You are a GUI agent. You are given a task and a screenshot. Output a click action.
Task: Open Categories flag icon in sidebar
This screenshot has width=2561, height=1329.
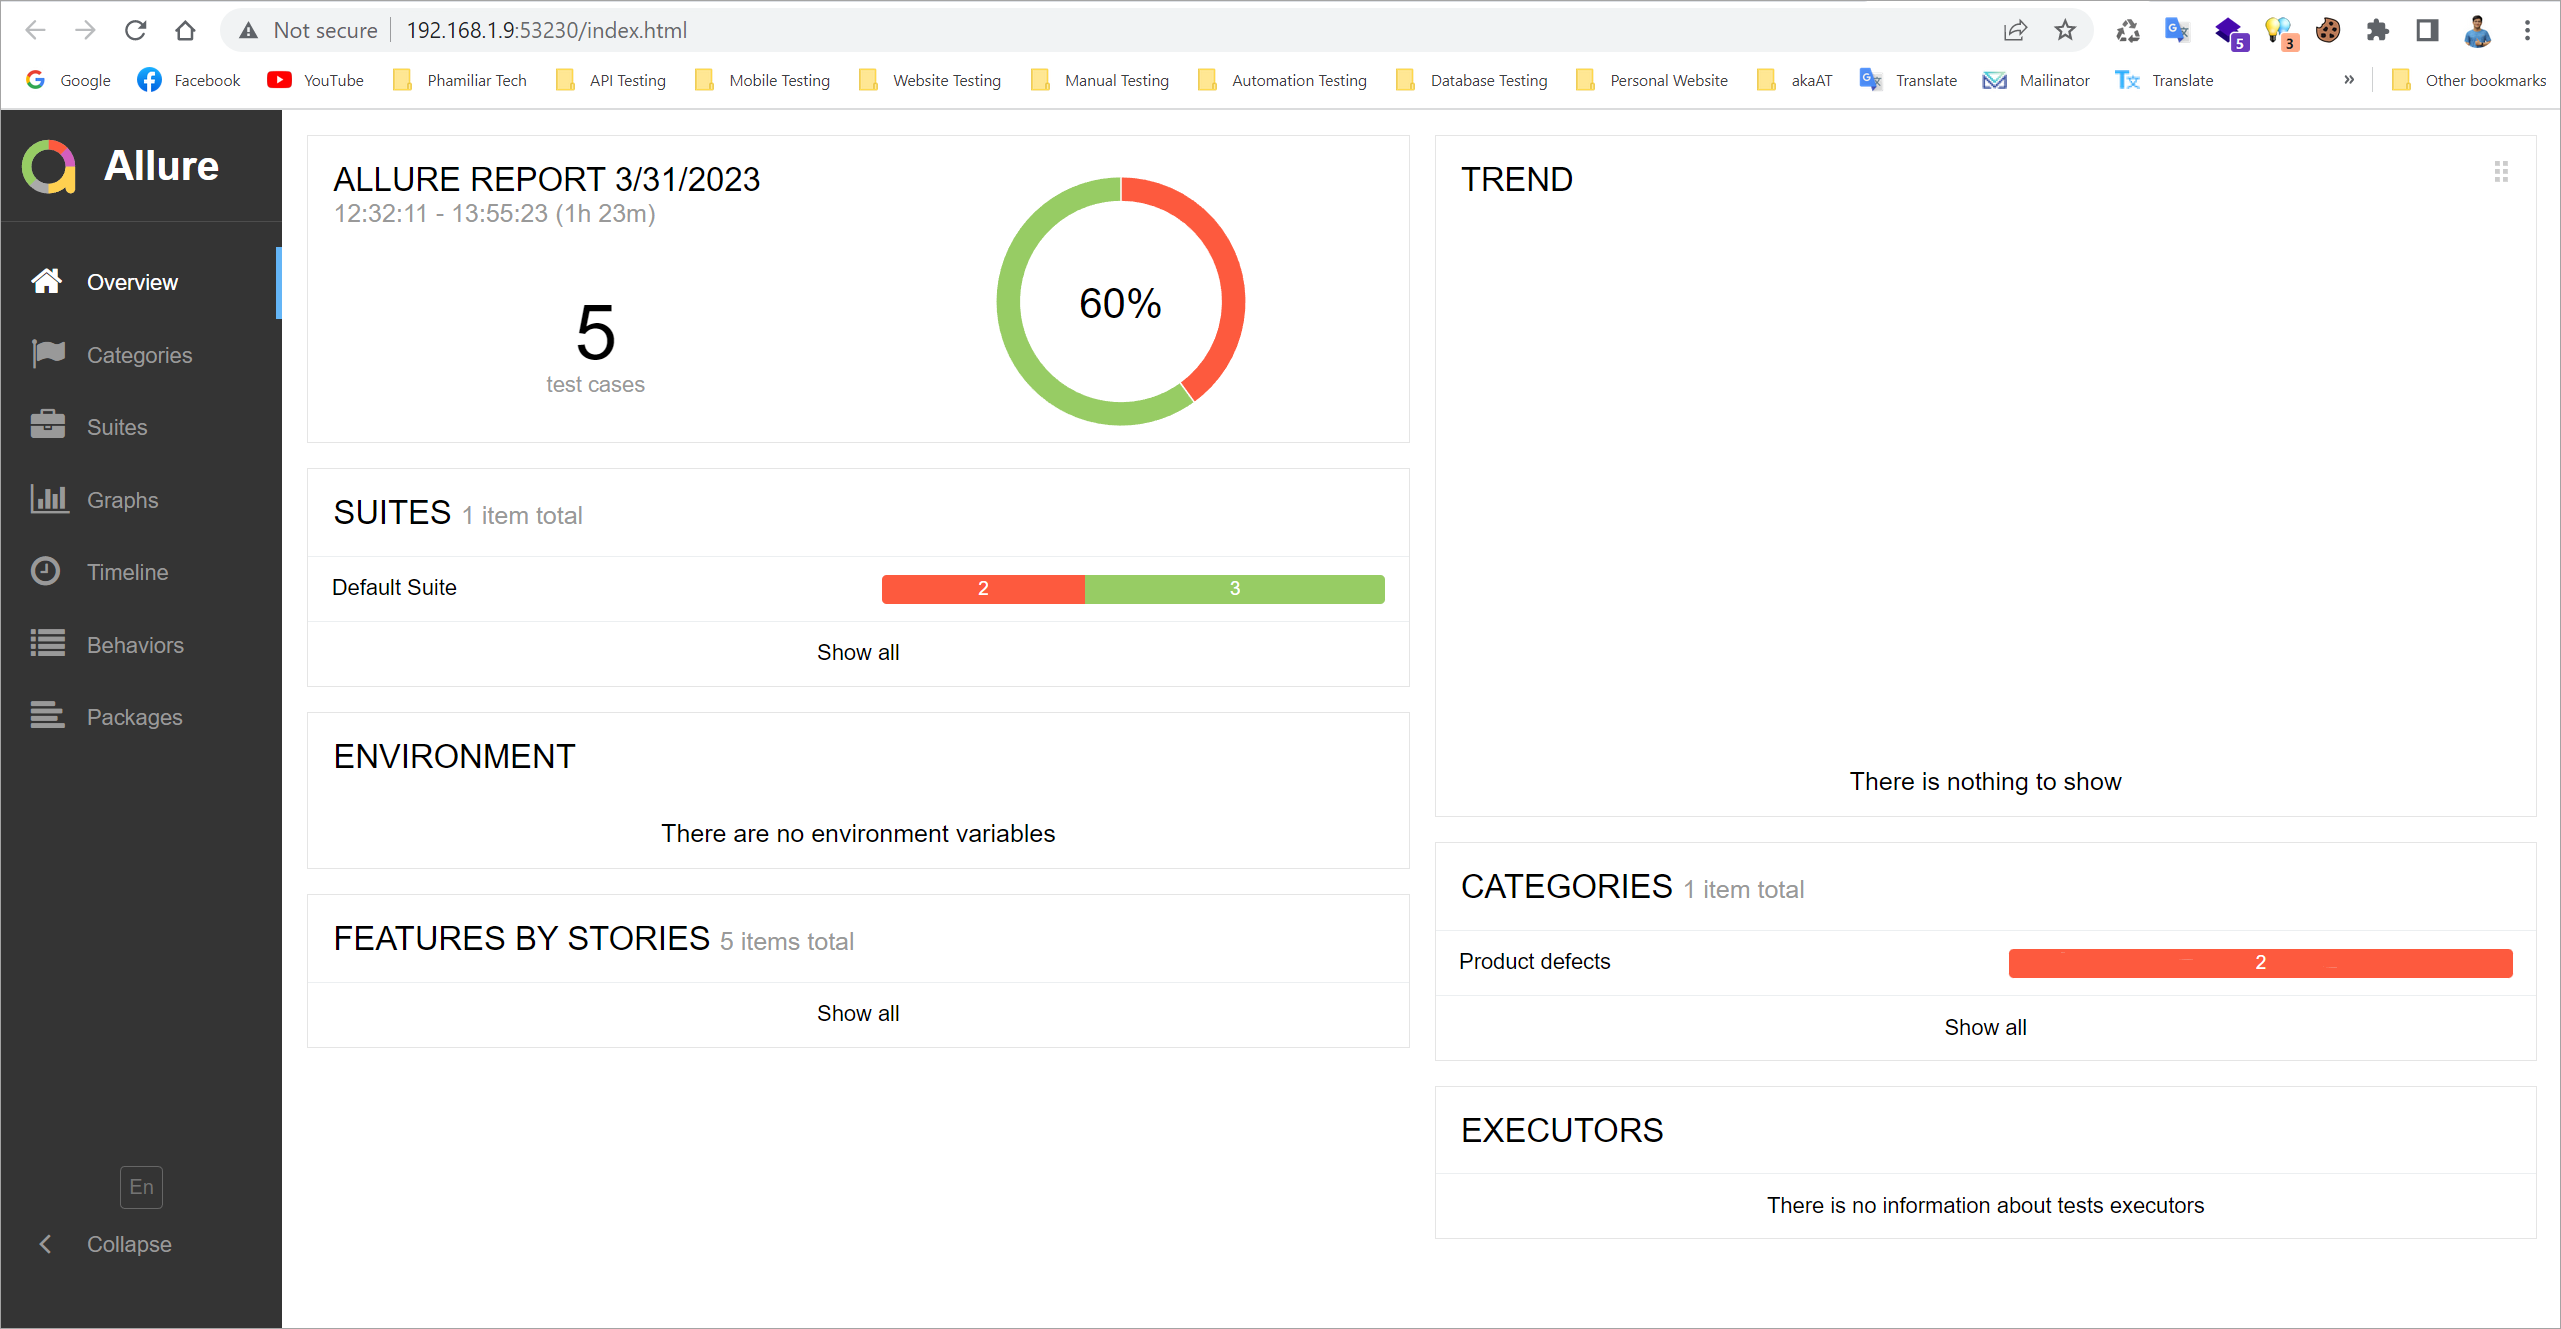click(47, 354)
